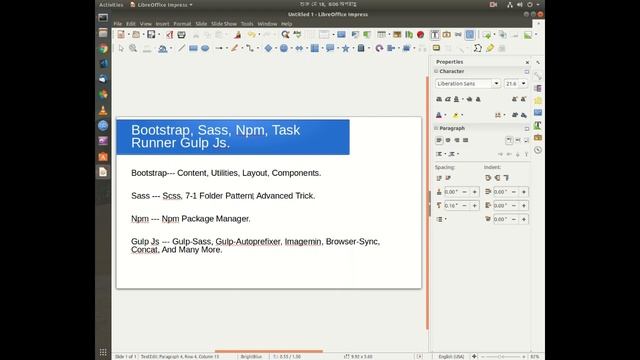Select the Curves and Polygons tool
The image size is (640, 360).
click(x=234, y=48)
